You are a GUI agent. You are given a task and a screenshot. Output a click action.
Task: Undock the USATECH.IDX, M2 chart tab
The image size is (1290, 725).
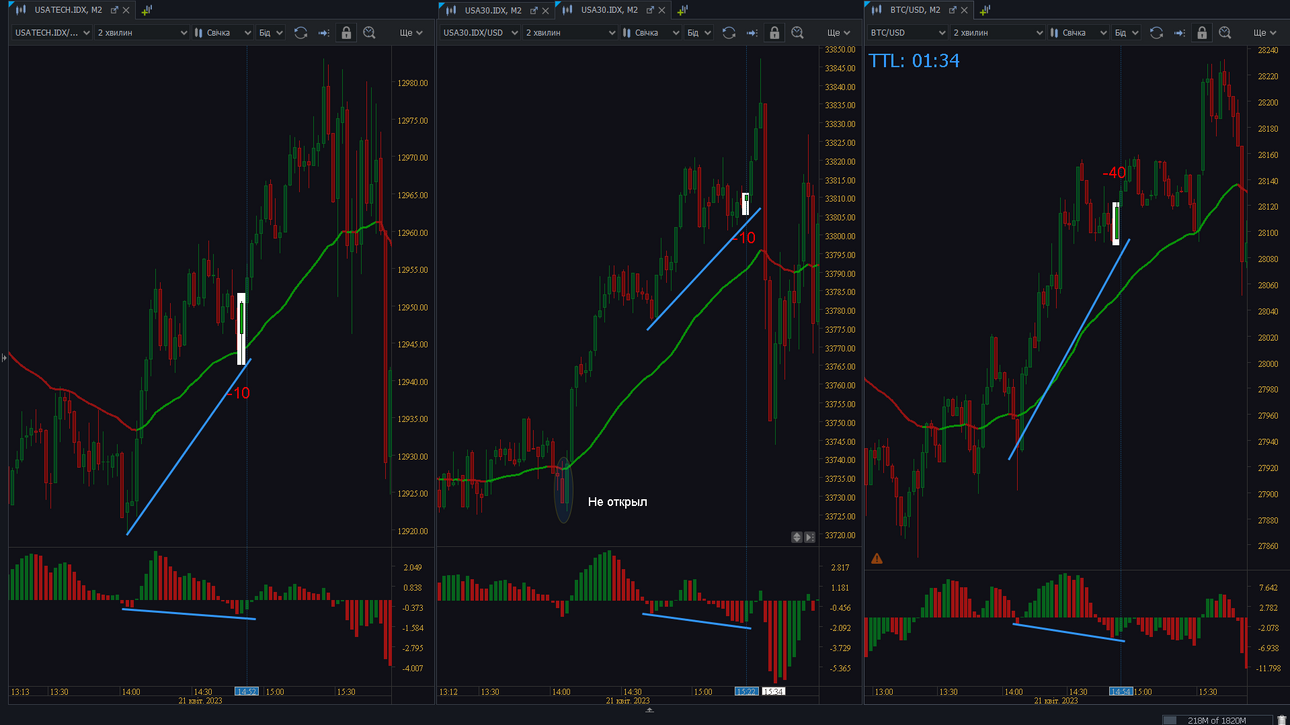tap(114, 10)
